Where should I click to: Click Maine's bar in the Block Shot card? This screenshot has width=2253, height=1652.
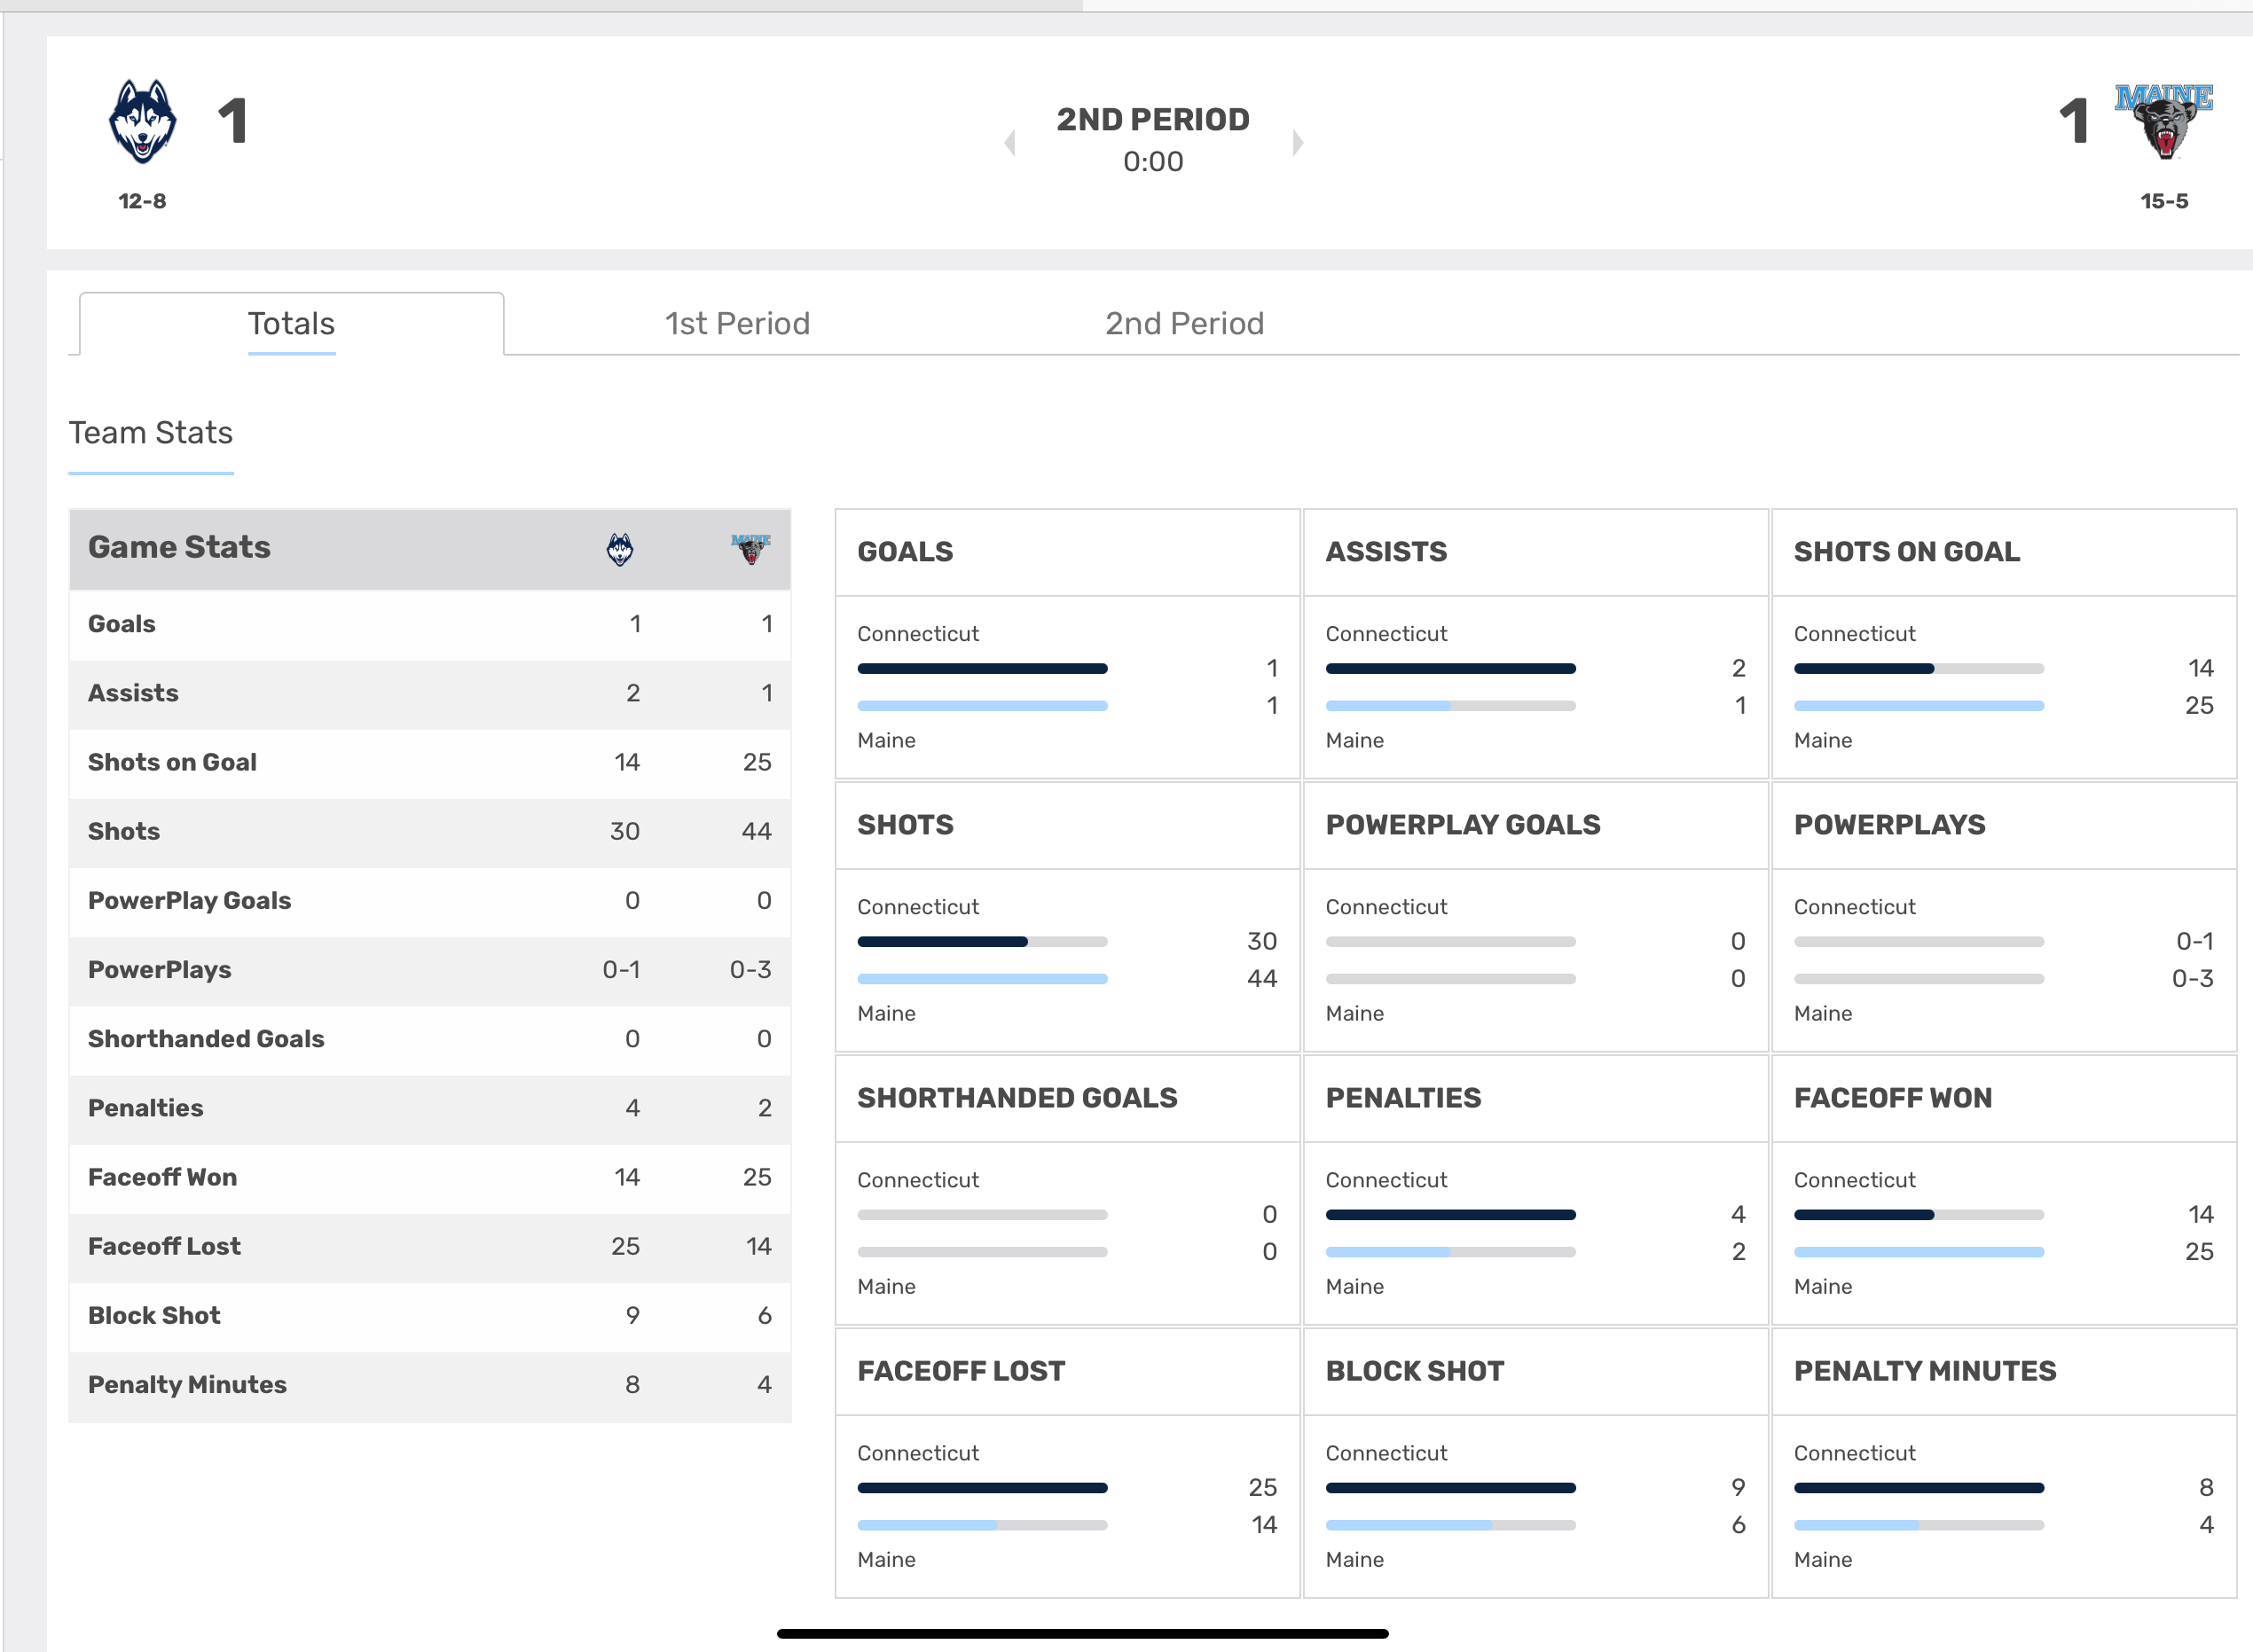click(1450, 1525)
